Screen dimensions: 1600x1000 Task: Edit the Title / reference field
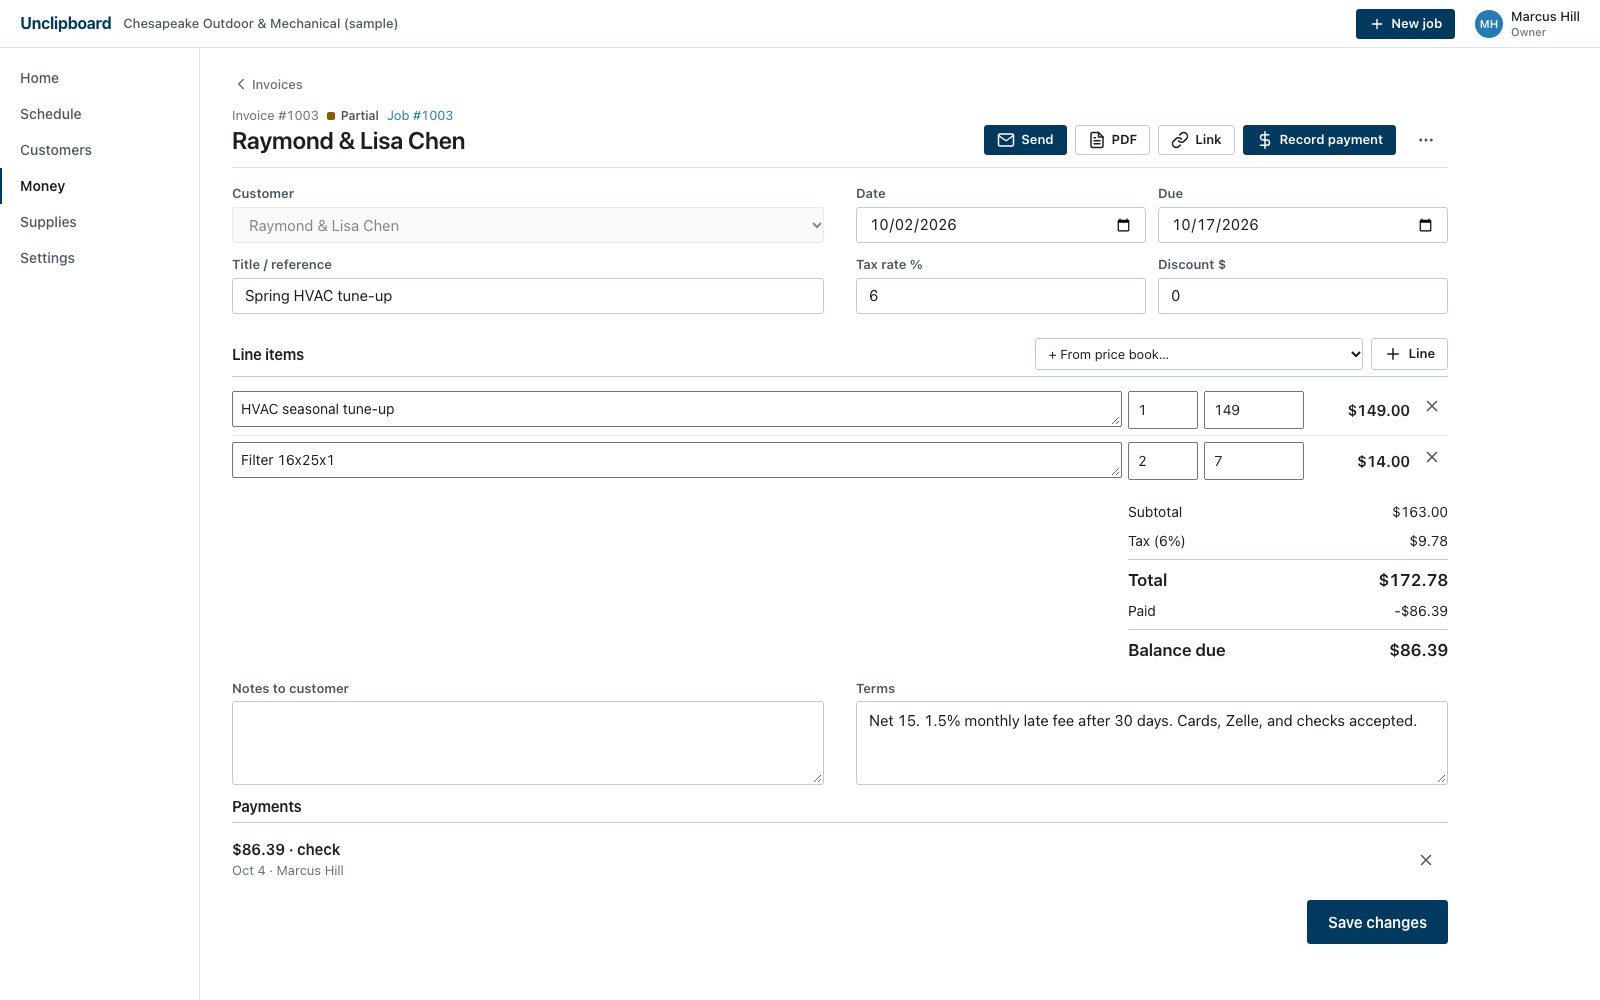coord(528,296)
